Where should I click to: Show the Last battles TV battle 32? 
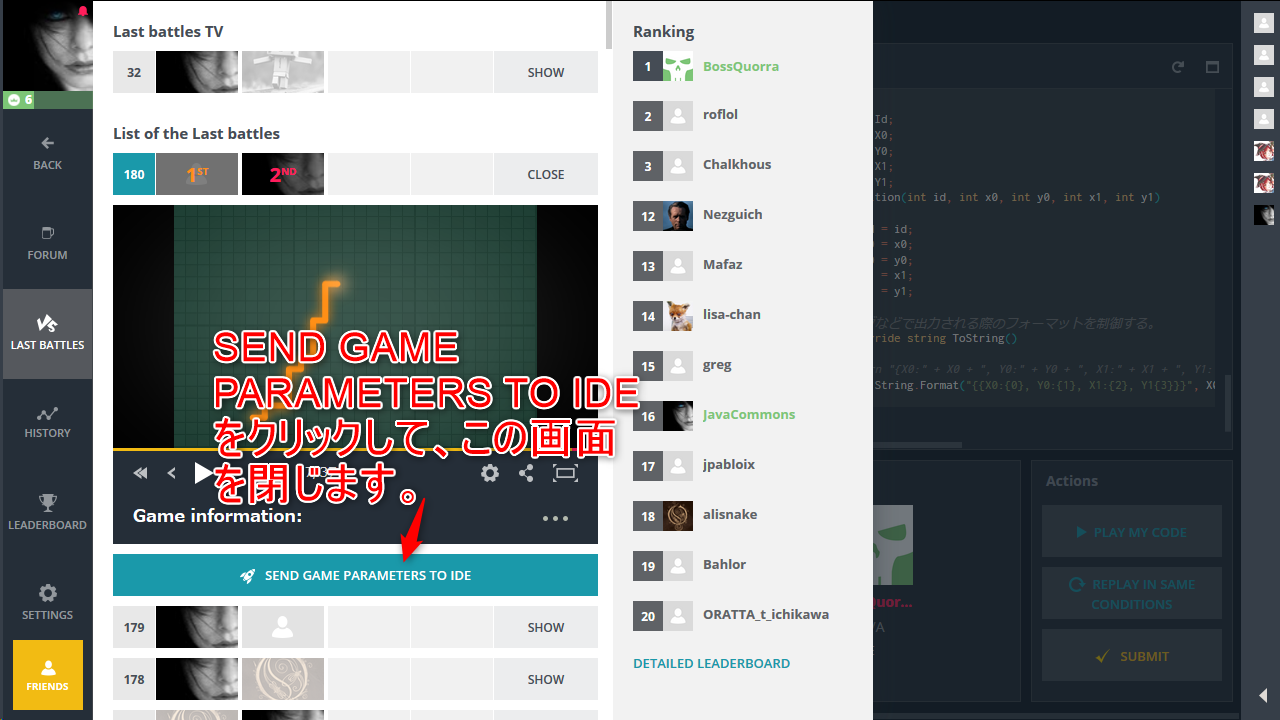(x=545, y=72)
